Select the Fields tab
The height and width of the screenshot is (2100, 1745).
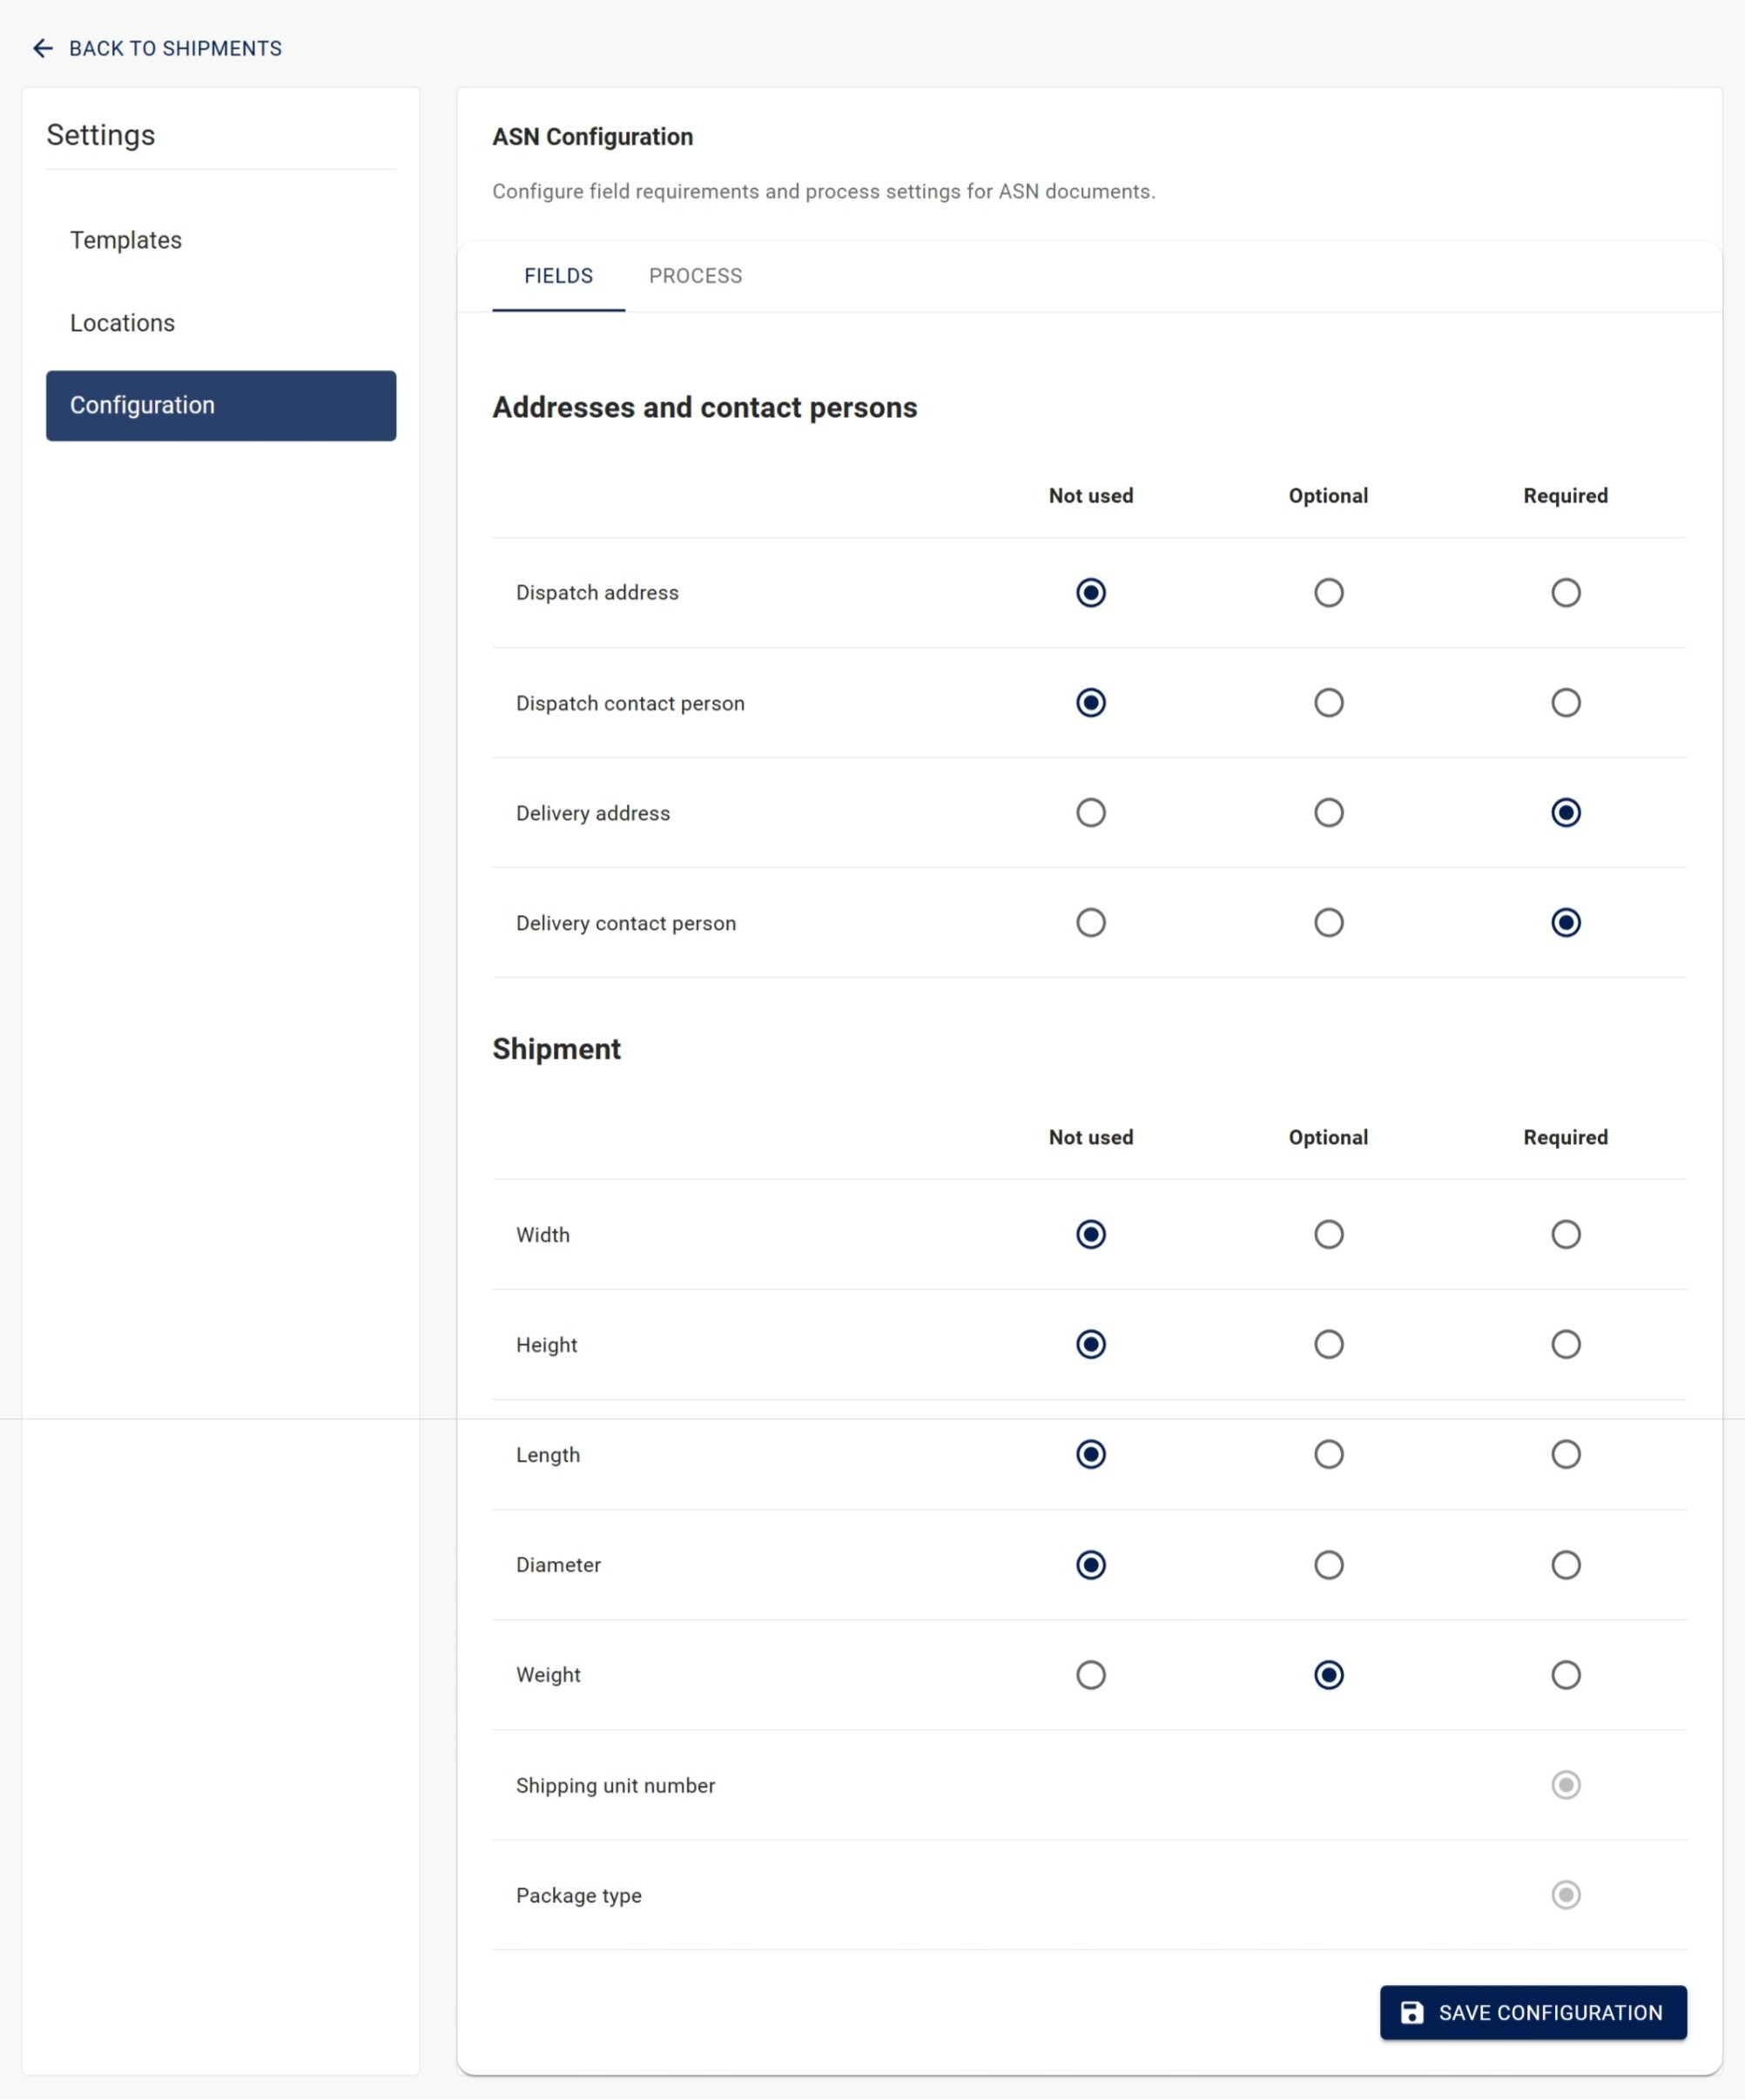[558, 276]
